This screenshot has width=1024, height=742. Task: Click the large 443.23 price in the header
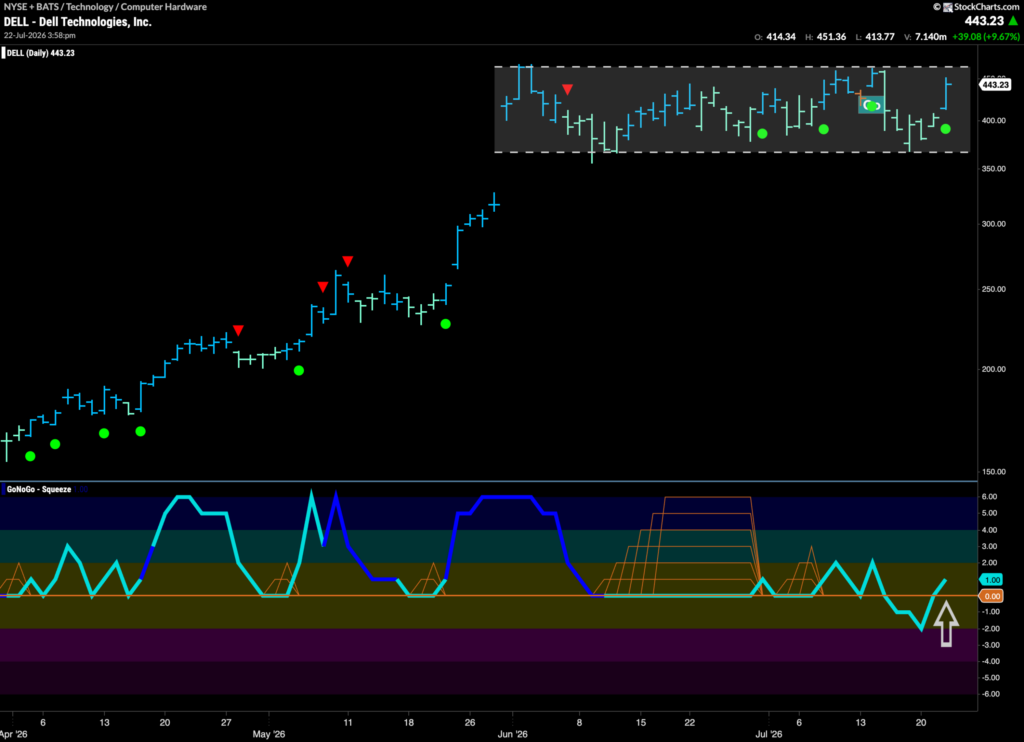pos(984,22)
